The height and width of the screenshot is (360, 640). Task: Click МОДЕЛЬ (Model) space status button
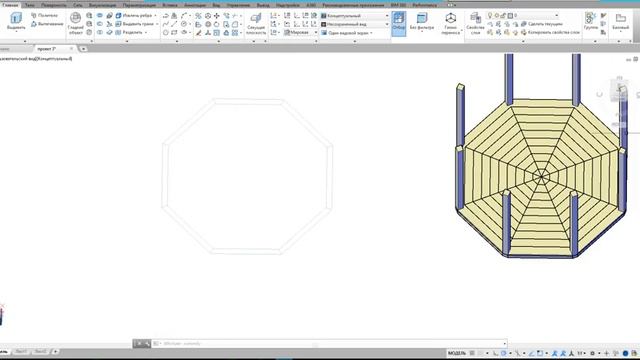456,353
